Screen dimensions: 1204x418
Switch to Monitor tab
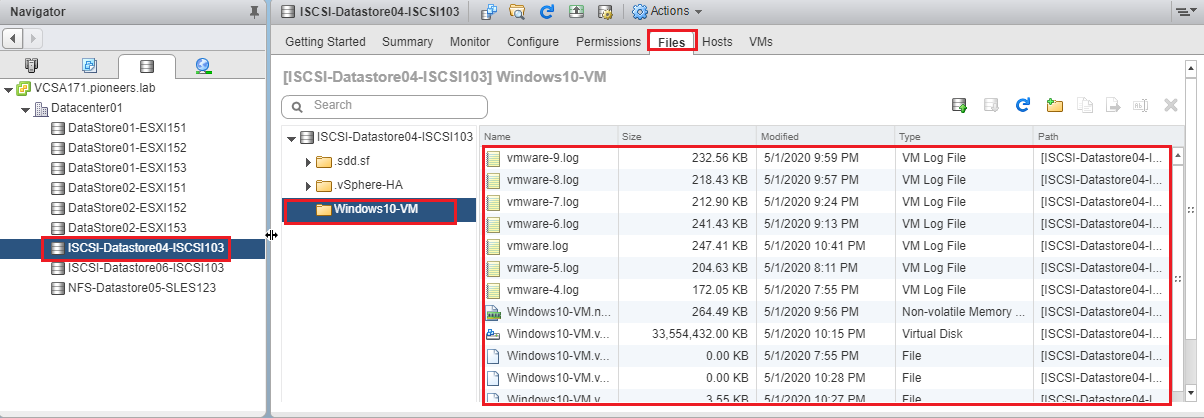(470, 42)
